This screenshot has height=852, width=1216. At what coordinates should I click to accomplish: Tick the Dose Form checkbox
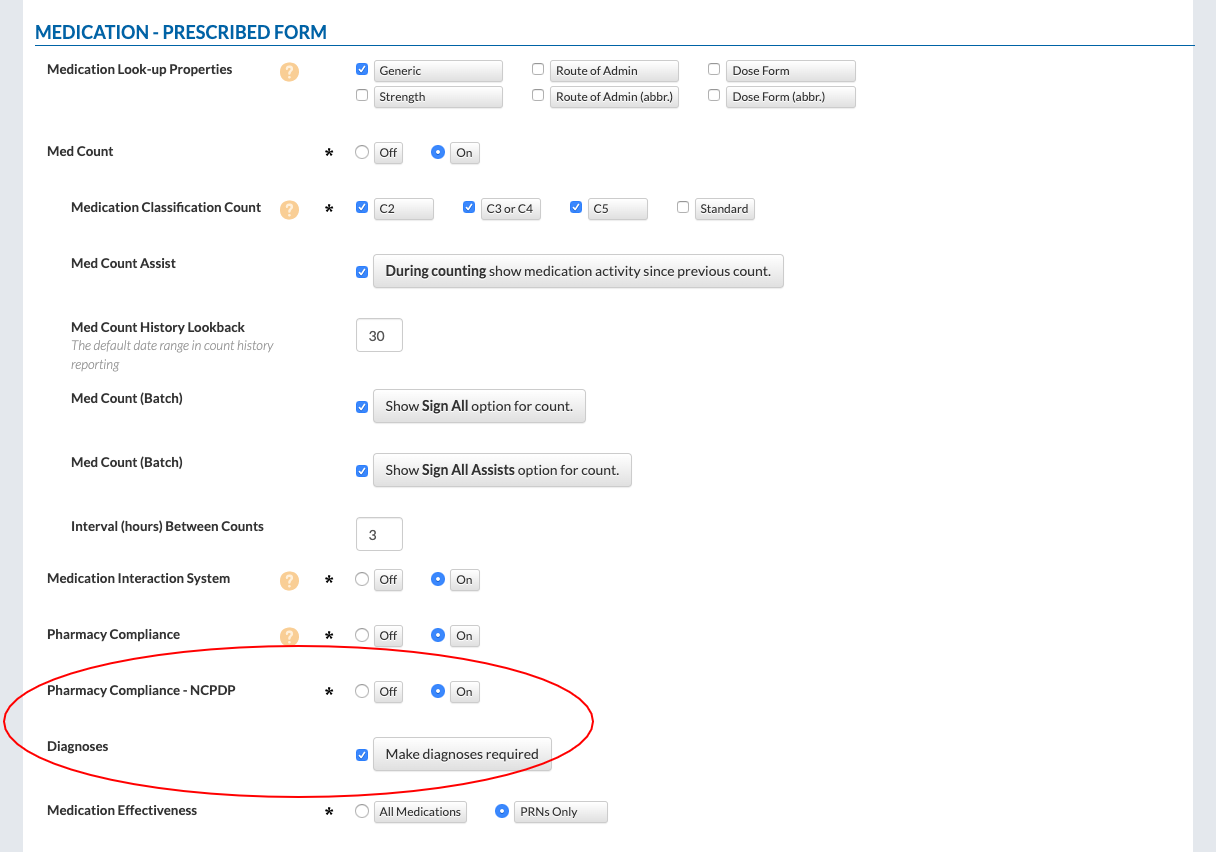pos(714,70)
